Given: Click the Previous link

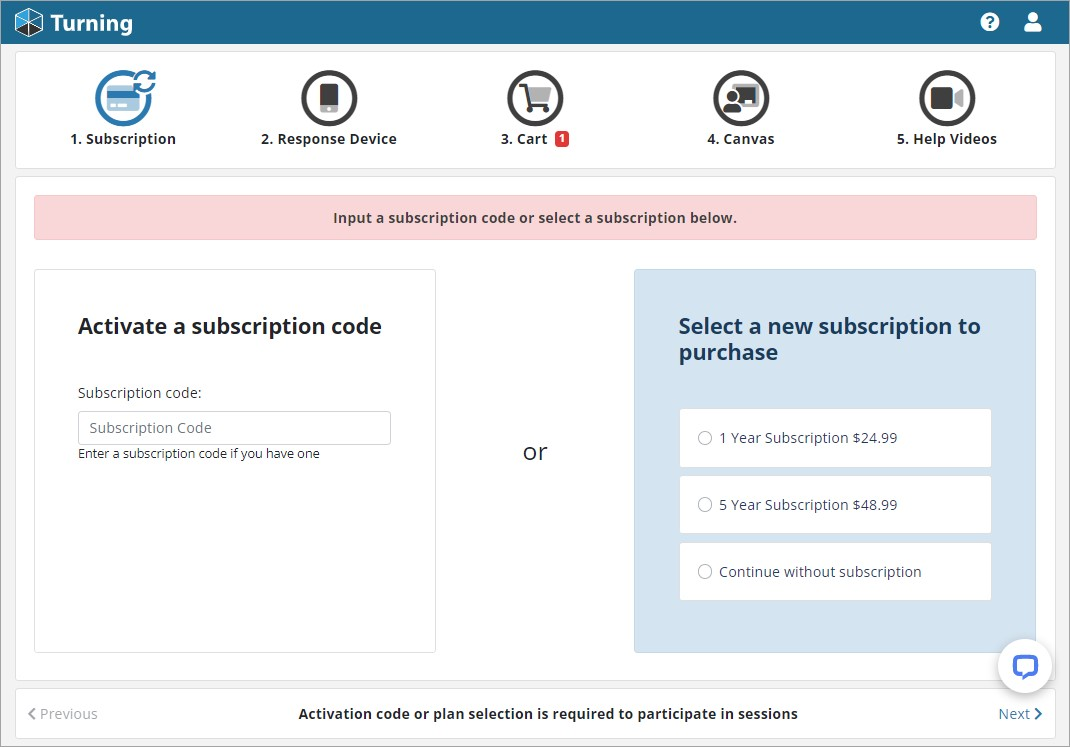Looking at the screenshot, I should click(62, 714).
